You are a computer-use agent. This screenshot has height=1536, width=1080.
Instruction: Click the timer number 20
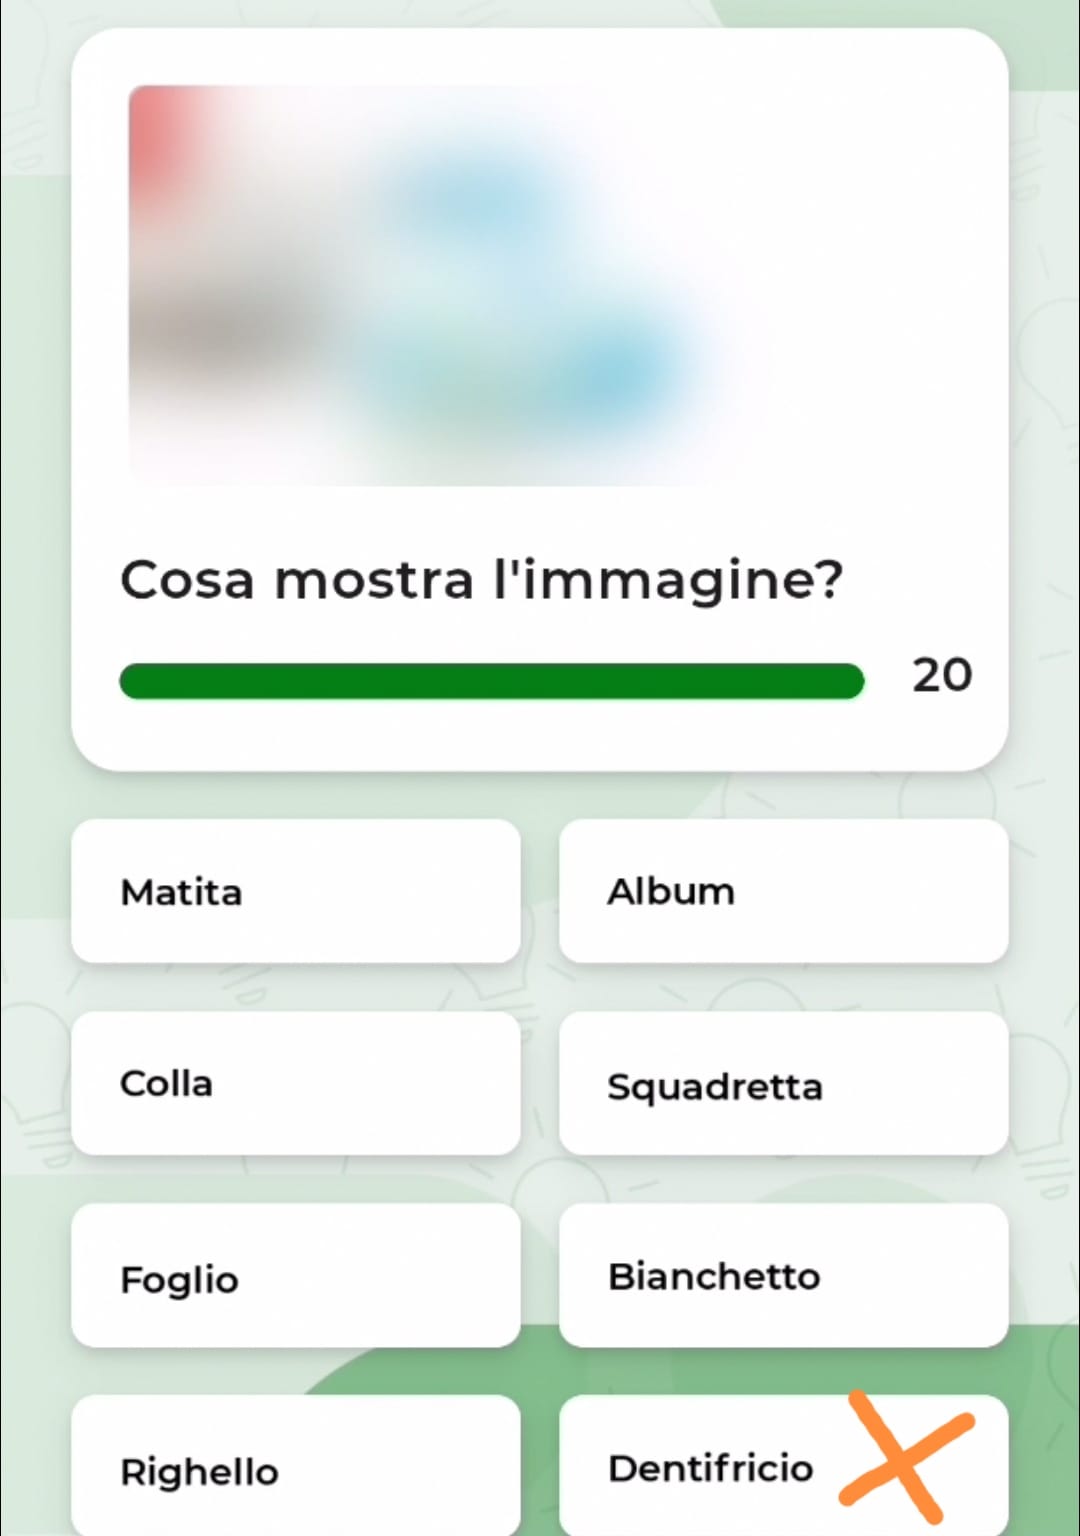click(x=942, y=675)
